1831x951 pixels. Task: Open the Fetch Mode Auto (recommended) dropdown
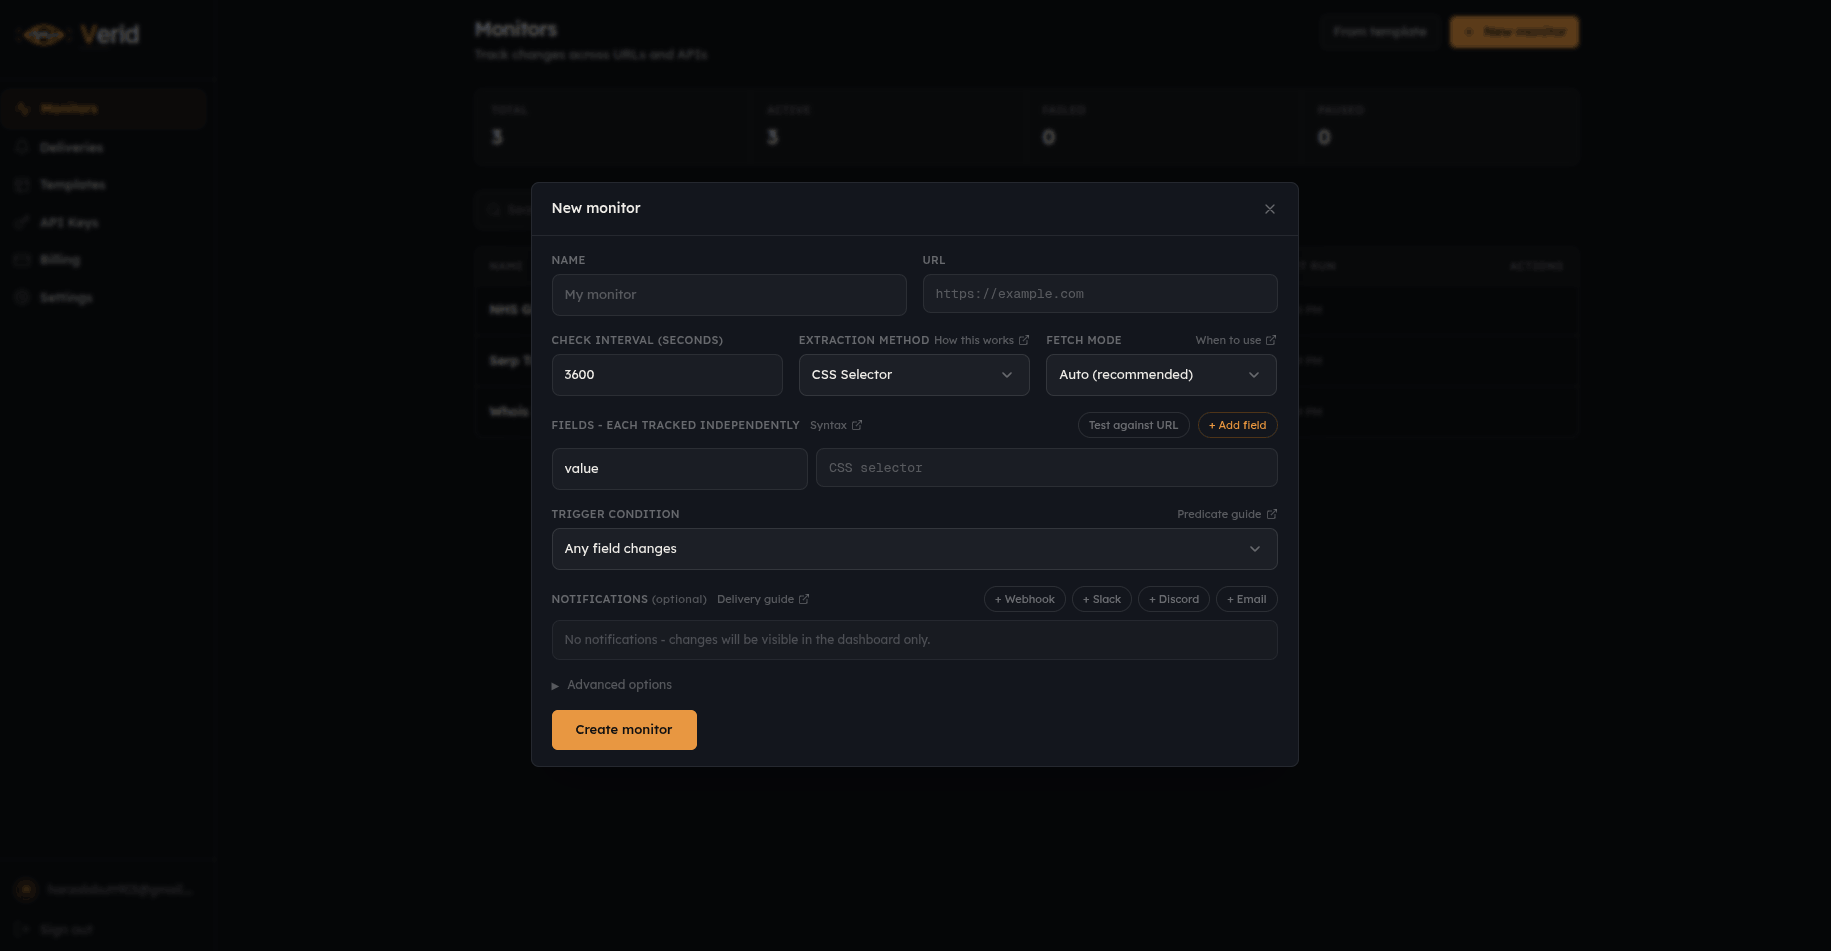point(1161,375)
